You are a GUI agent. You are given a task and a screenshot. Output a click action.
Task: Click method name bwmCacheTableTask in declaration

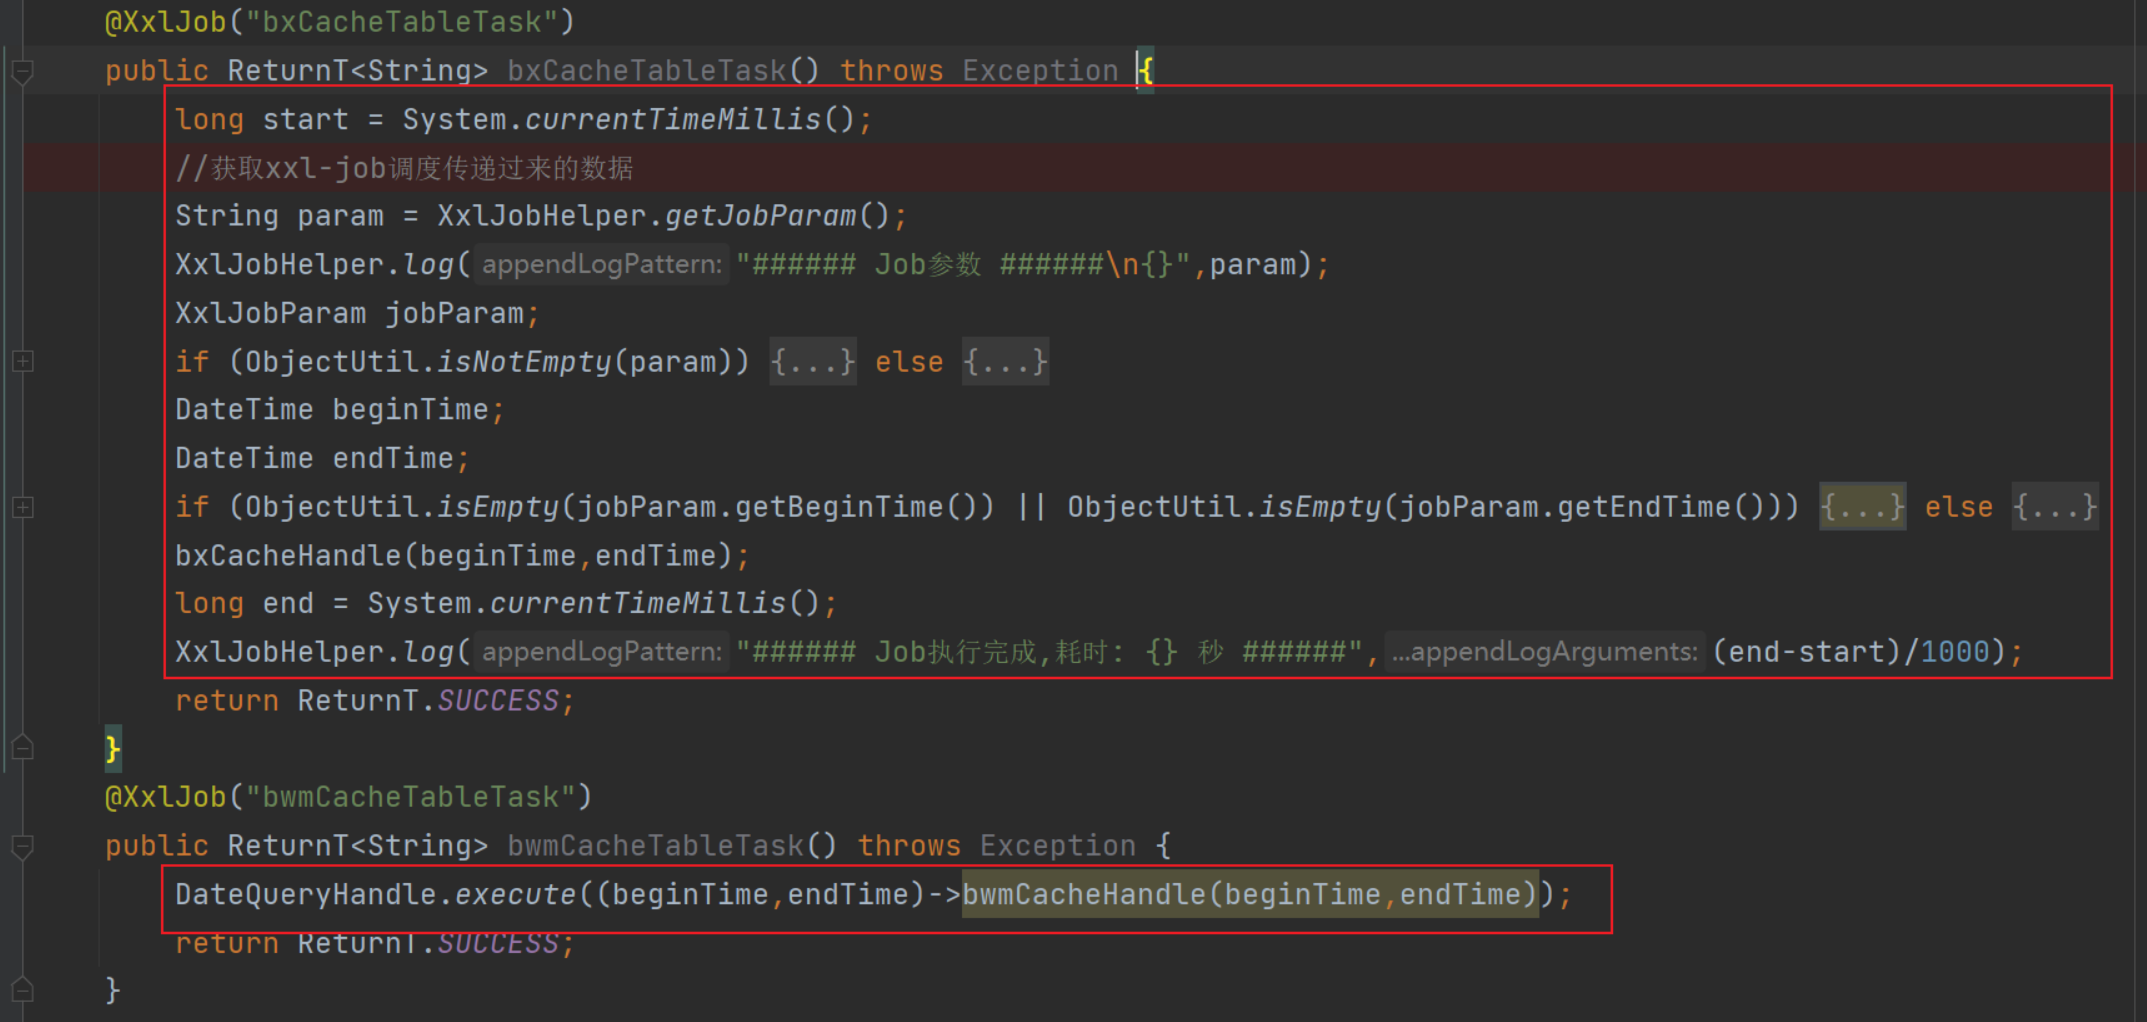coord(655,847)
